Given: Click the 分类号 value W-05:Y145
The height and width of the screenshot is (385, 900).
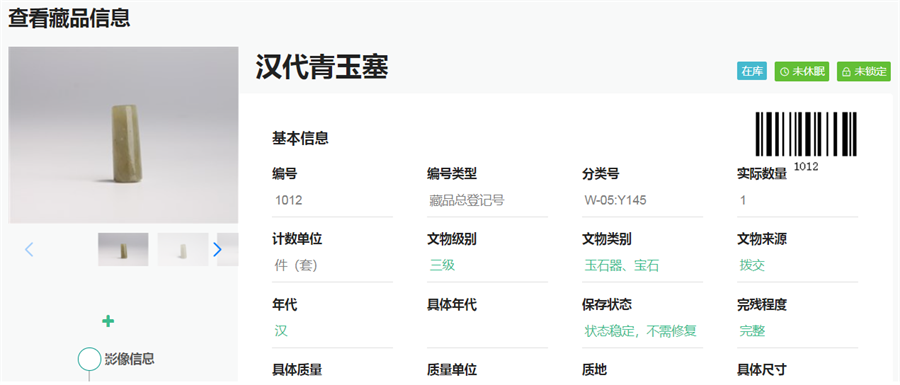Looking at the screenshot, I should [x=615, y=200].
